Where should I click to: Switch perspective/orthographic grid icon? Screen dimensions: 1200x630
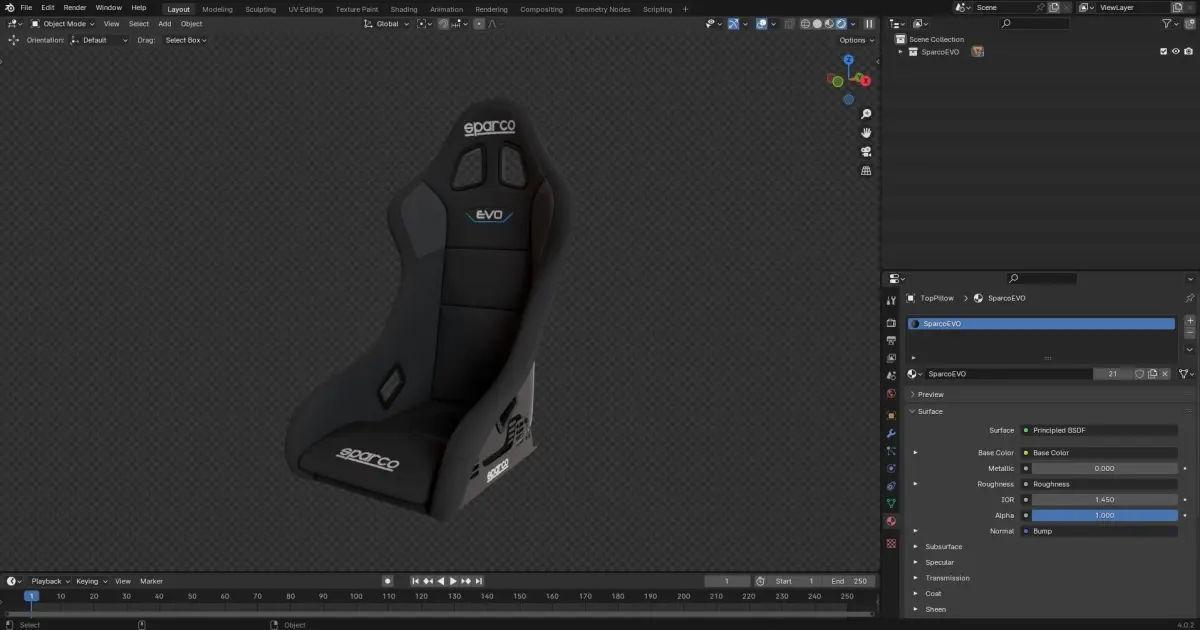pyautogui.click(x=866, y=171)
